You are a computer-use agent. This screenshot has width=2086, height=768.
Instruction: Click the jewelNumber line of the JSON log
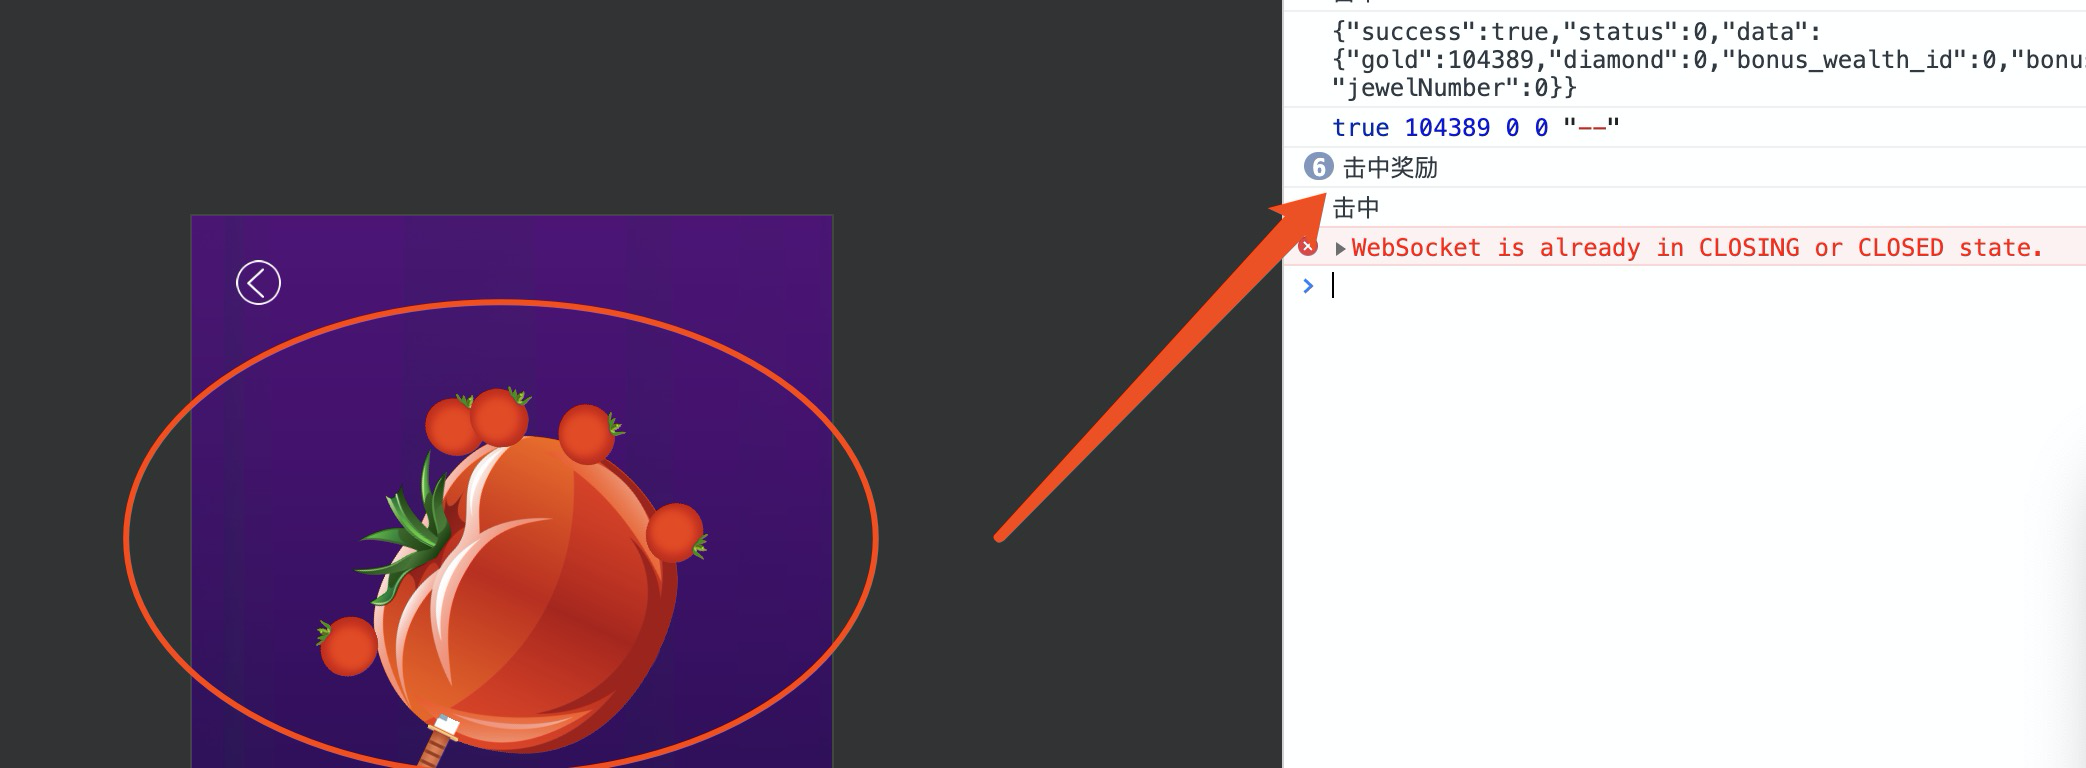click(x=1454, y=88)
